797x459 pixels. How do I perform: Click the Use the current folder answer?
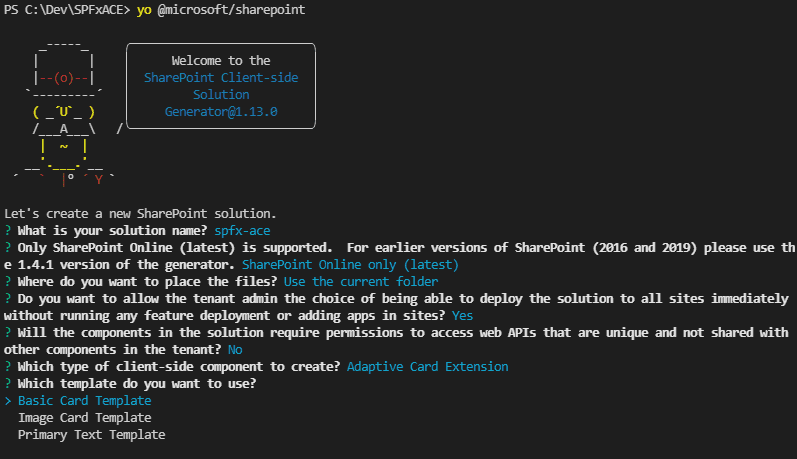click(x=361, y=282)
